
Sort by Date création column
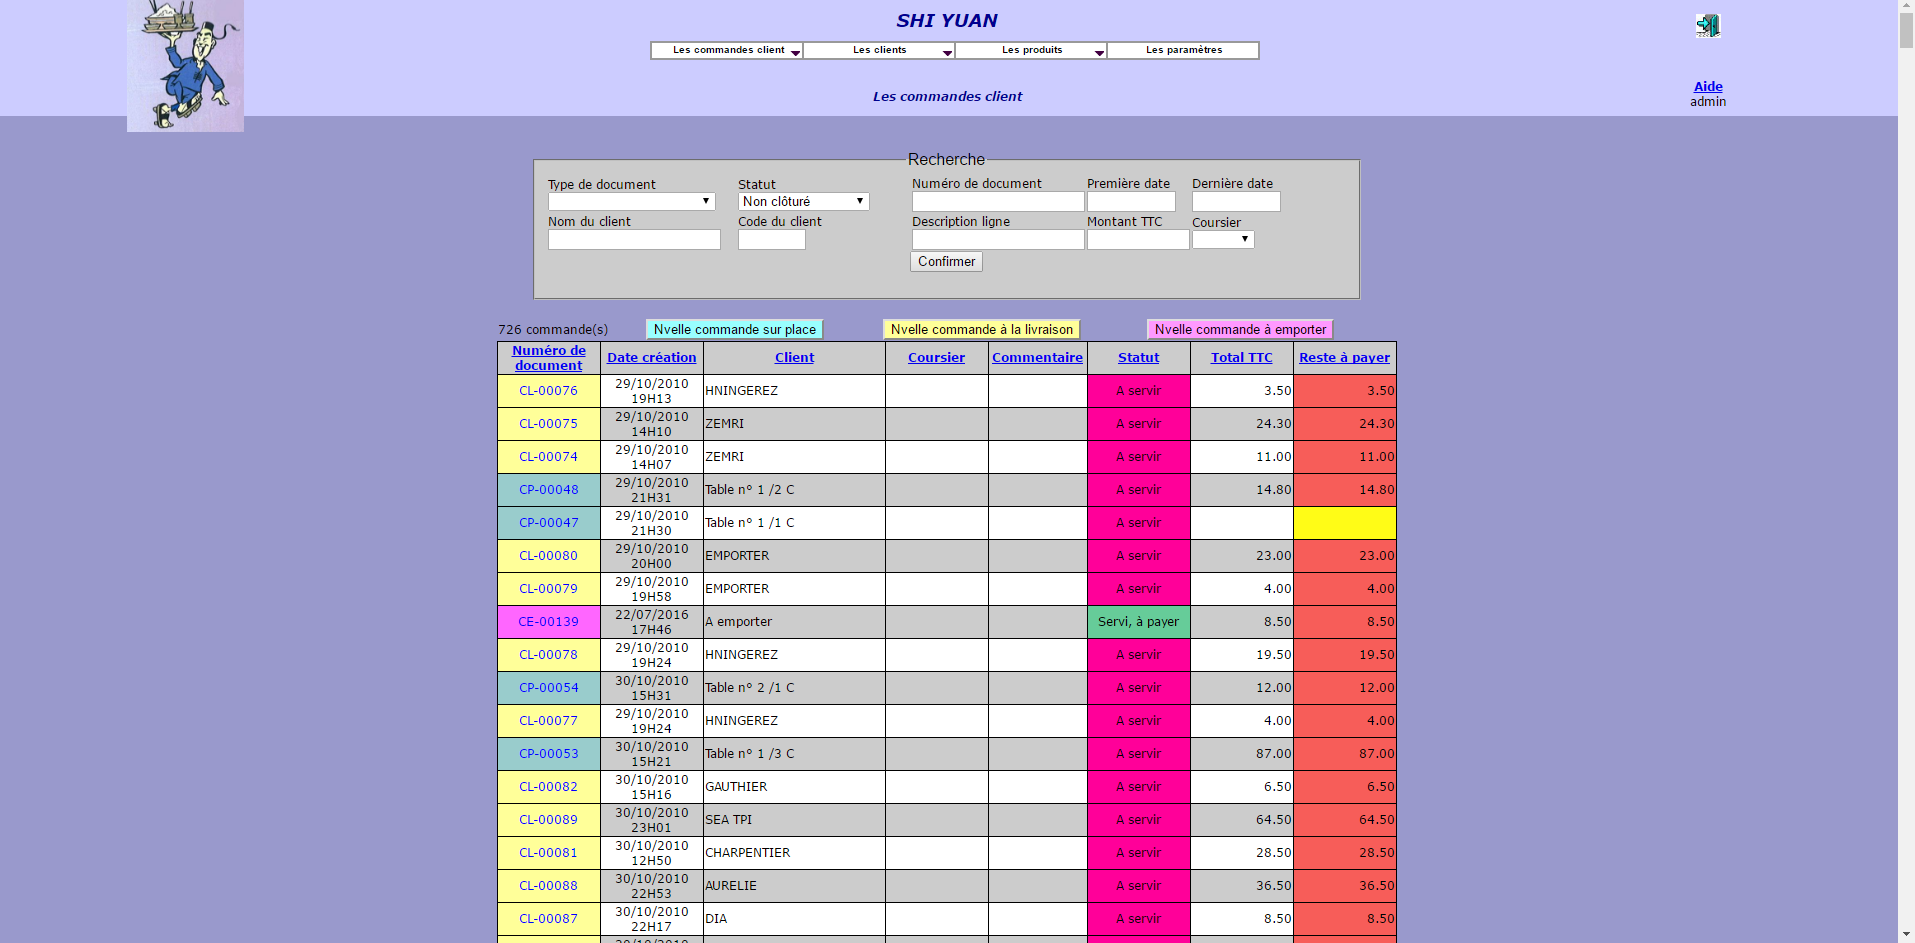click(x=651, y=358)
